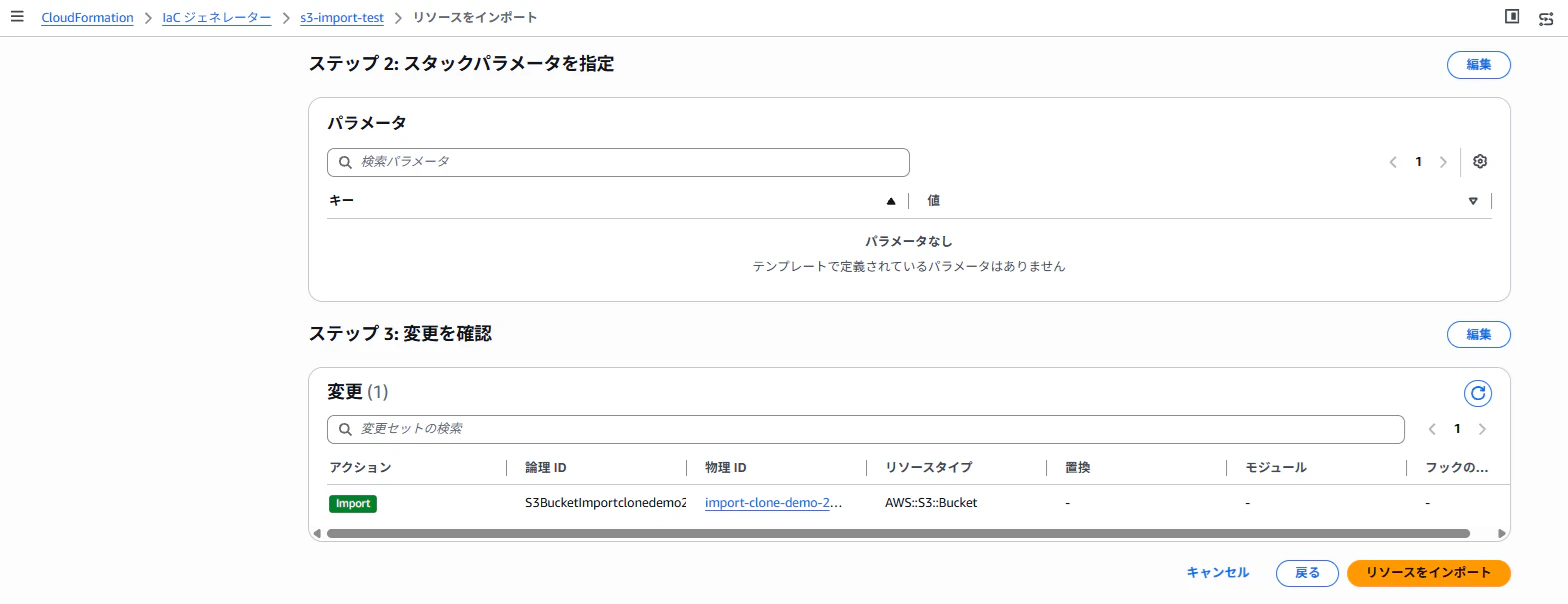Click リソースをインポート button
This screenshot has height=604, width=1568.
click(1428, 573)
